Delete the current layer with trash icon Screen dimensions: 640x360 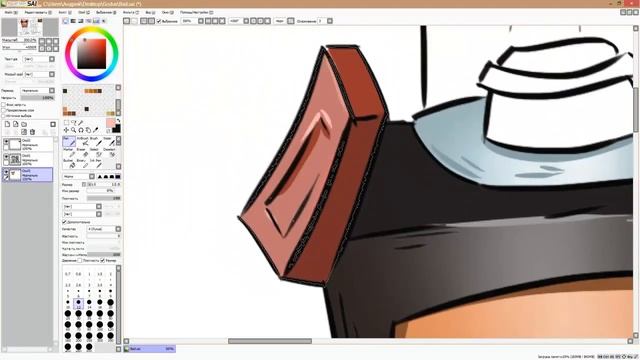(32, 132)
